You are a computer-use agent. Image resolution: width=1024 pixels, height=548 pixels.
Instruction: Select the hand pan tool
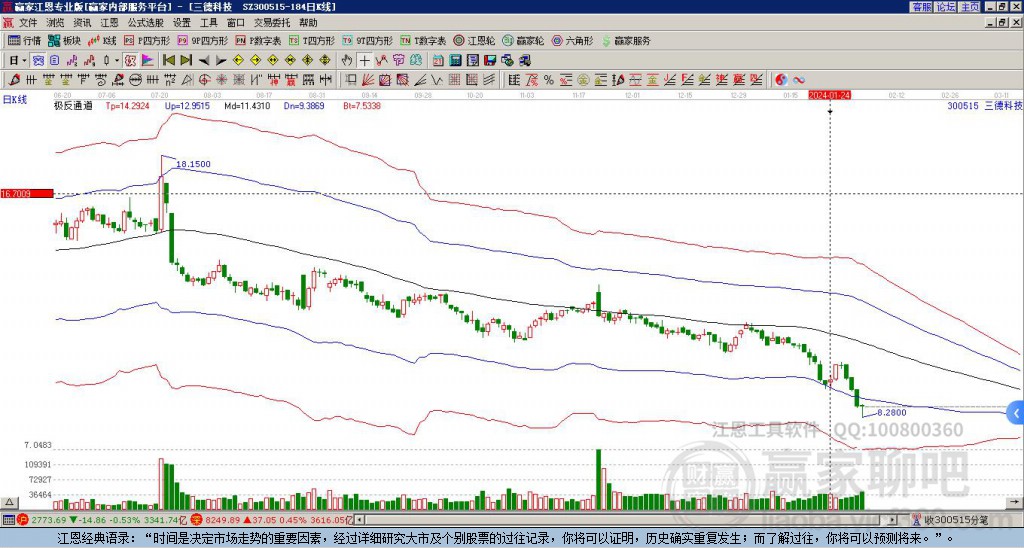coord(347,61)
